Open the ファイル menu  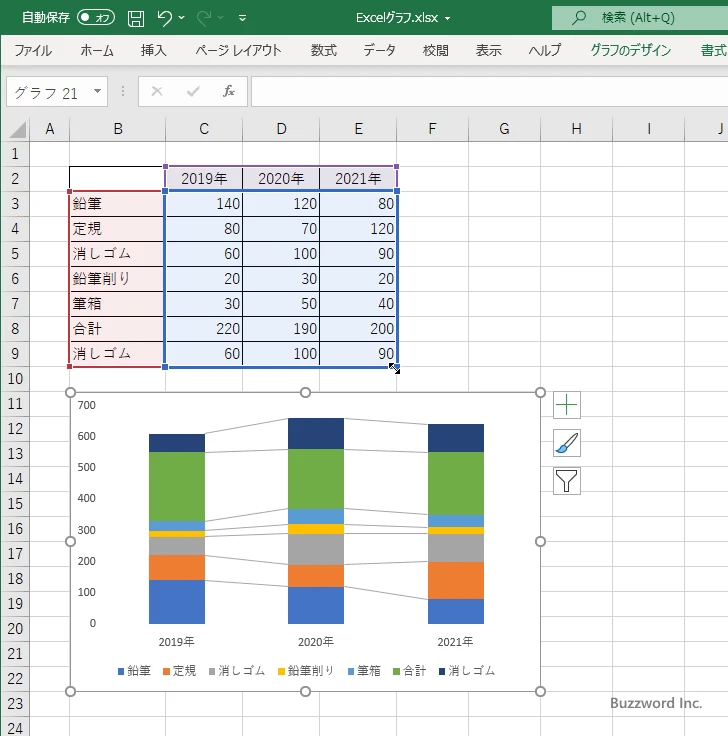click(33, 50)
